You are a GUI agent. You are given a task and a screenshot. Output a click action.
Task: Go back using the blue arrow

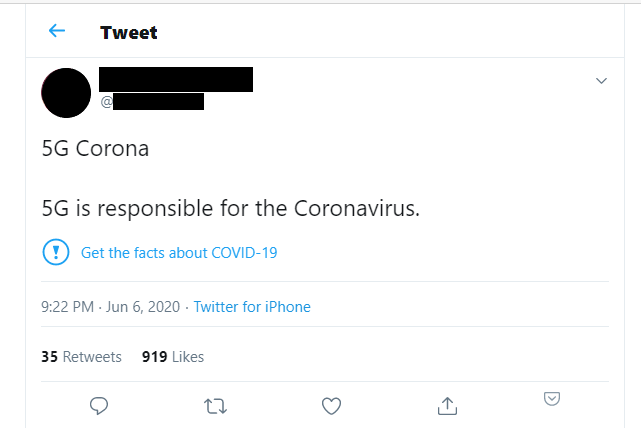coord(57,31)
